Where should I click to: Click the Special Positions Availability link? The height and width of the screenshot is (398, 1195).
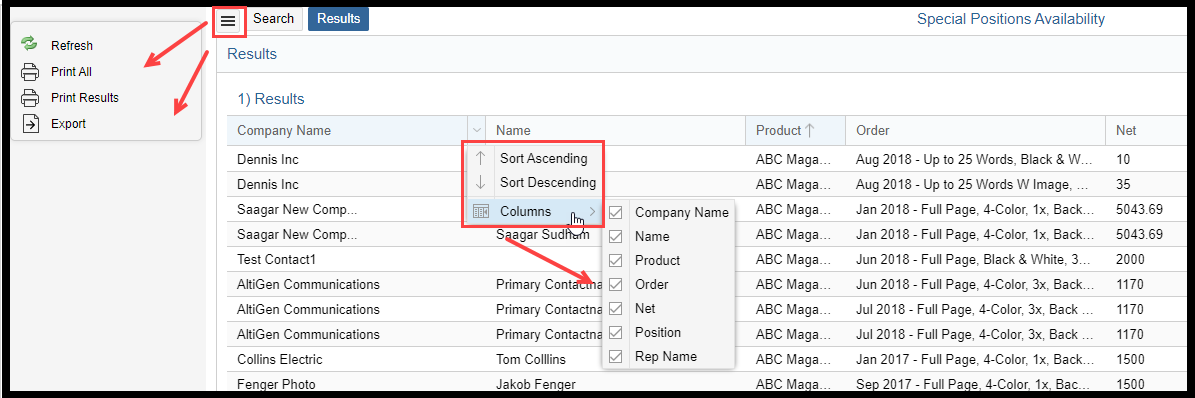click(x=1011, y=19)
